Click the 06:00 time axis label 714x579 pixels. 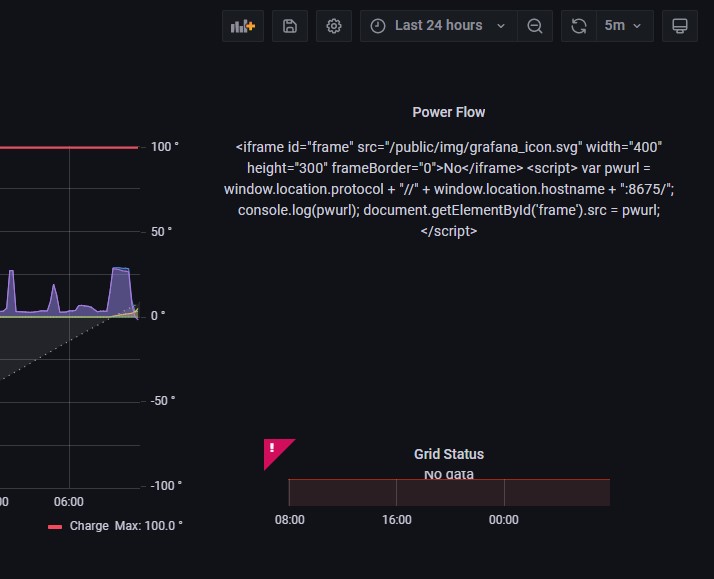69,502
